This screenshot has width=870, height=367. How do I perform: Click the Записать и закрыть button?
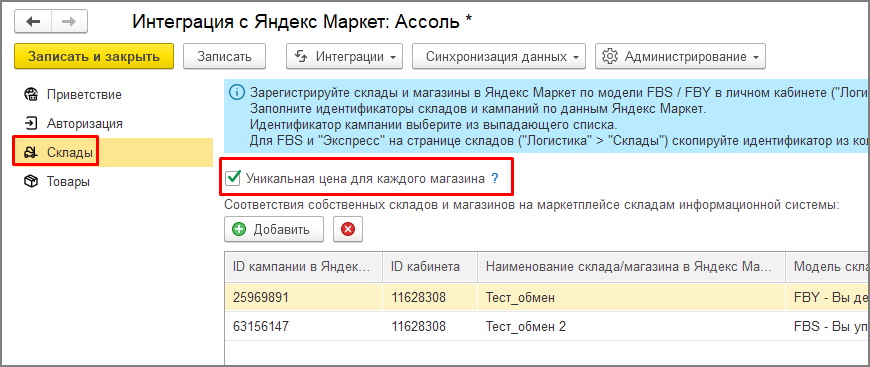[x=94, y=57]
